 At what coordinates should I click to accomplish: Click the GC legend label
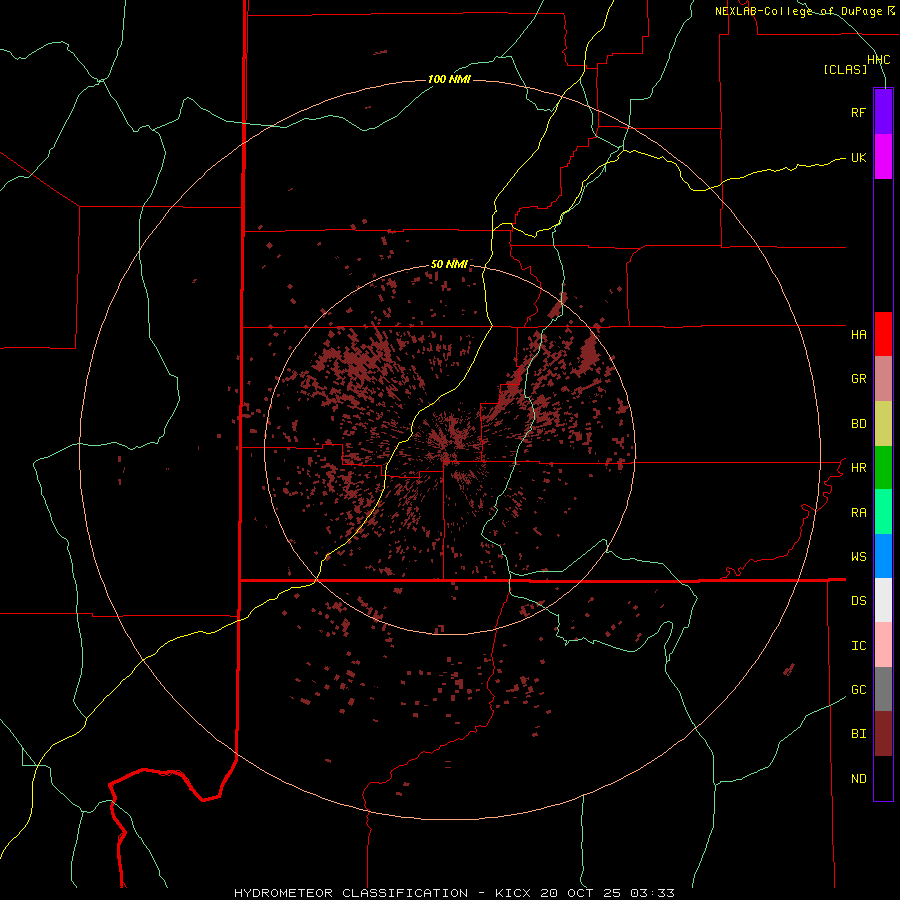tap(859, 690)
